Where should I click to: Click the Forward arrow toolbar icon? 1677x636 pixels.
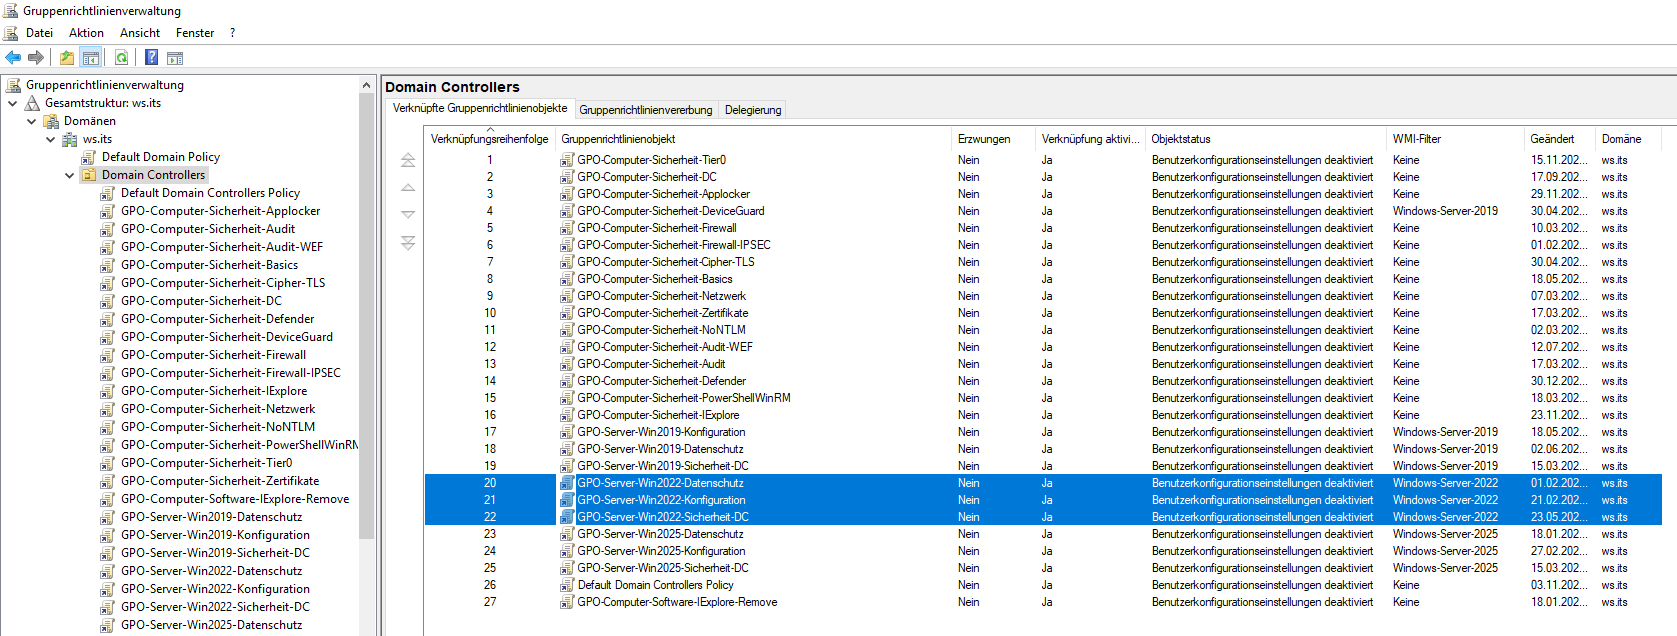click(x=36, y=58)
